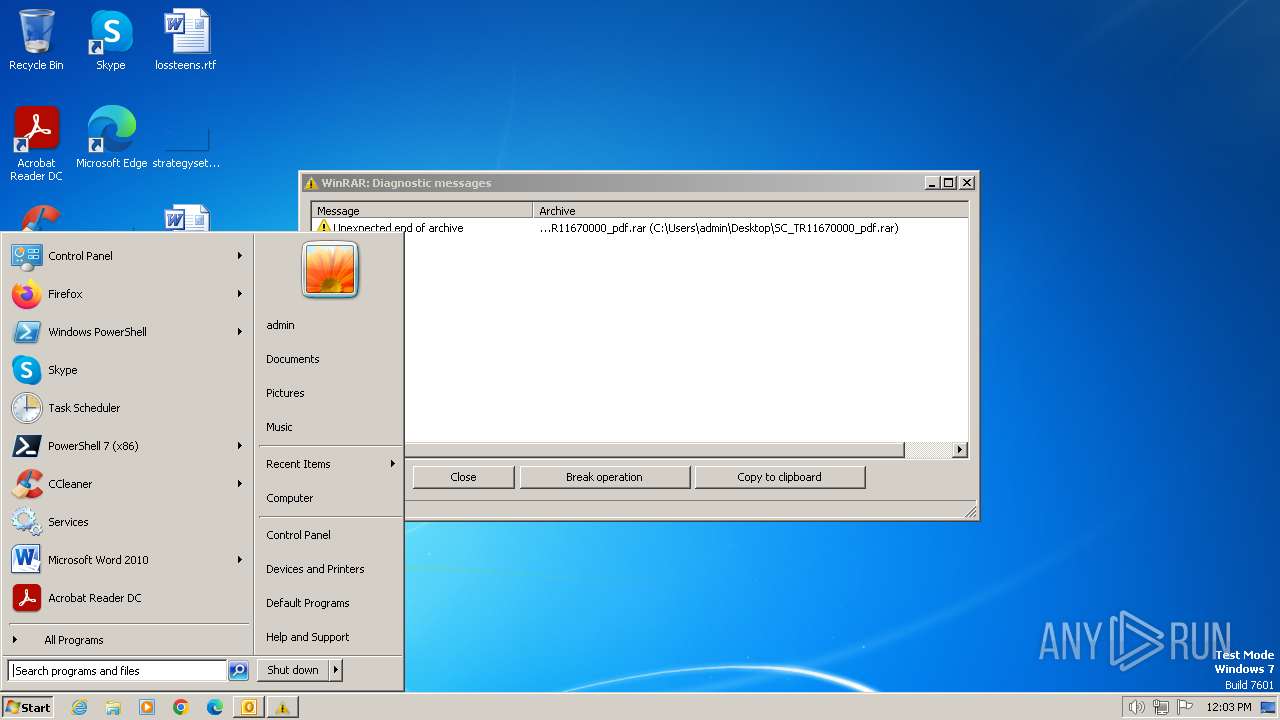Open the Shut down options arrow

[x=336, y=670]
